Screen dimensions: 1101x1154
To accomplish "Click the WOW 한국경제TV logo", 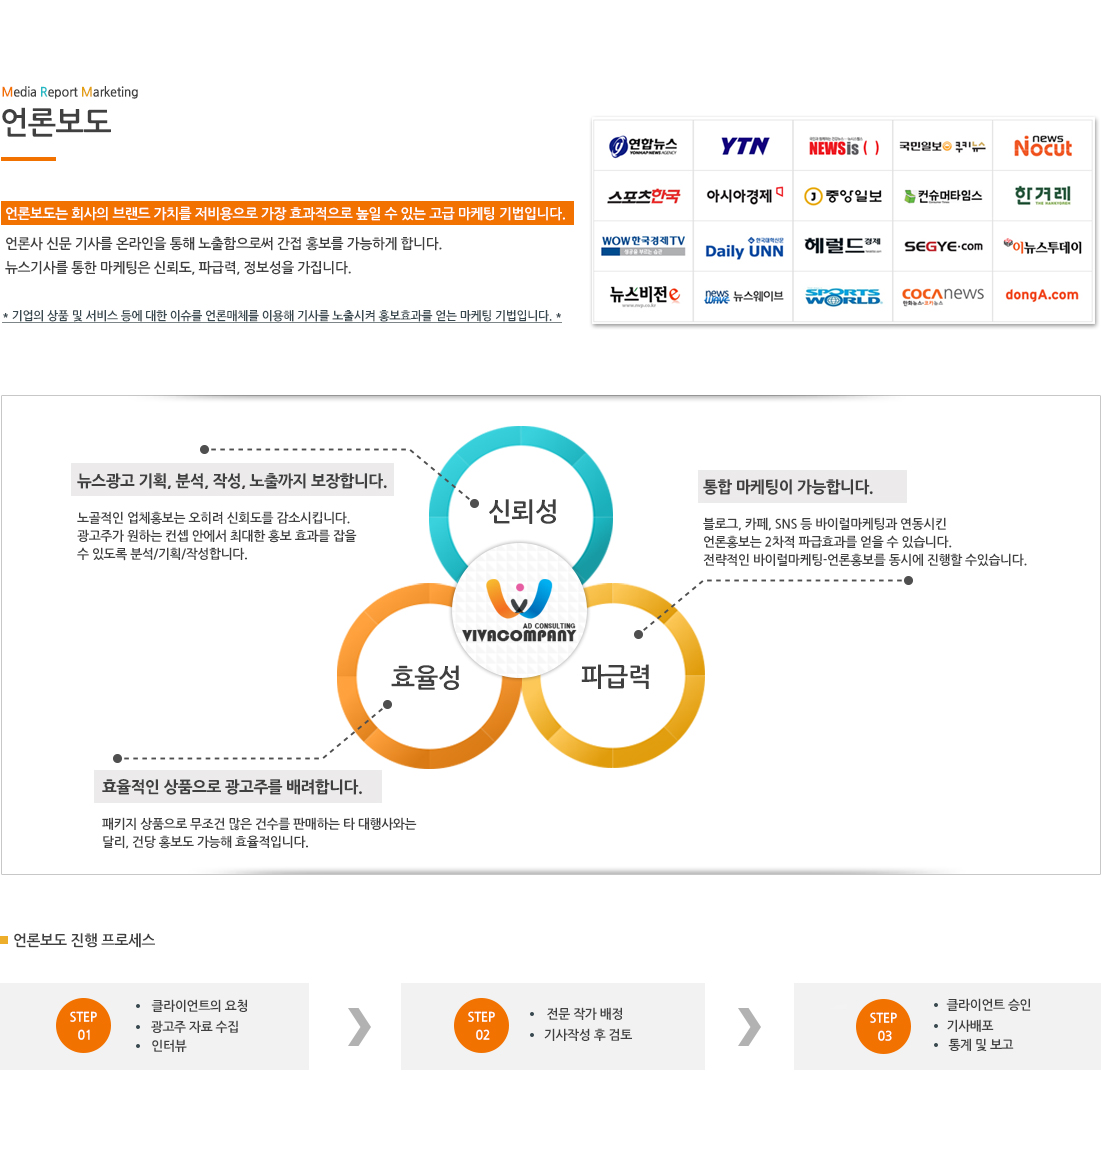I will point(643,245).
